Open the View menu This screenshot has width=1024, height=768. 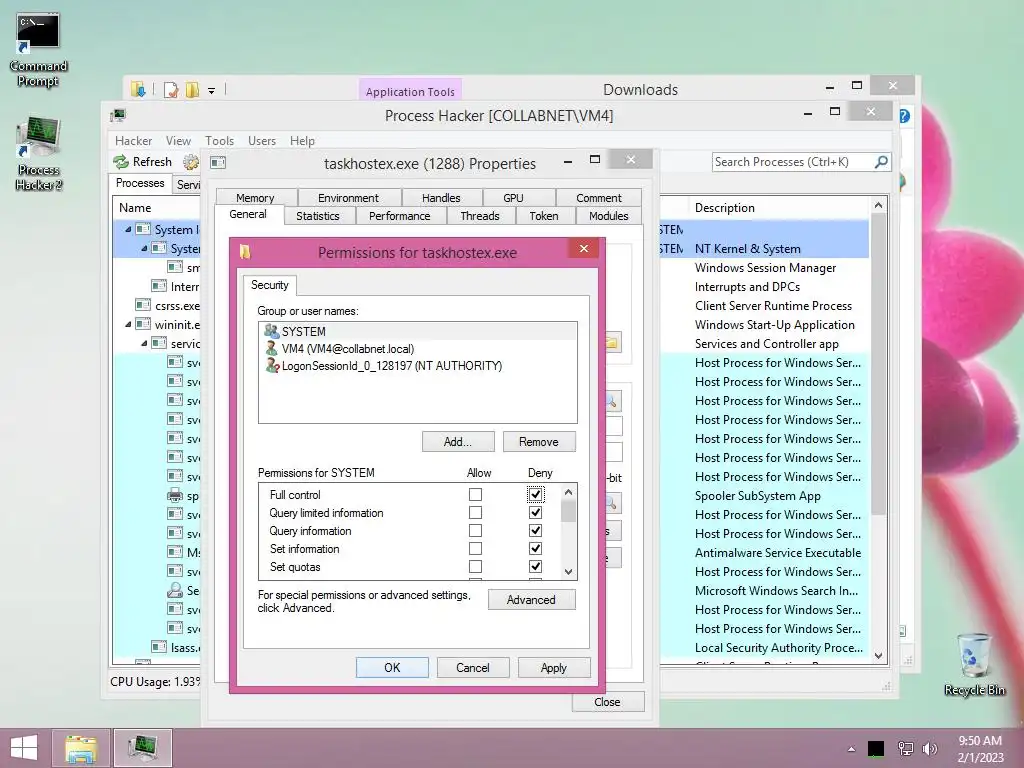(x=178, y=140)
